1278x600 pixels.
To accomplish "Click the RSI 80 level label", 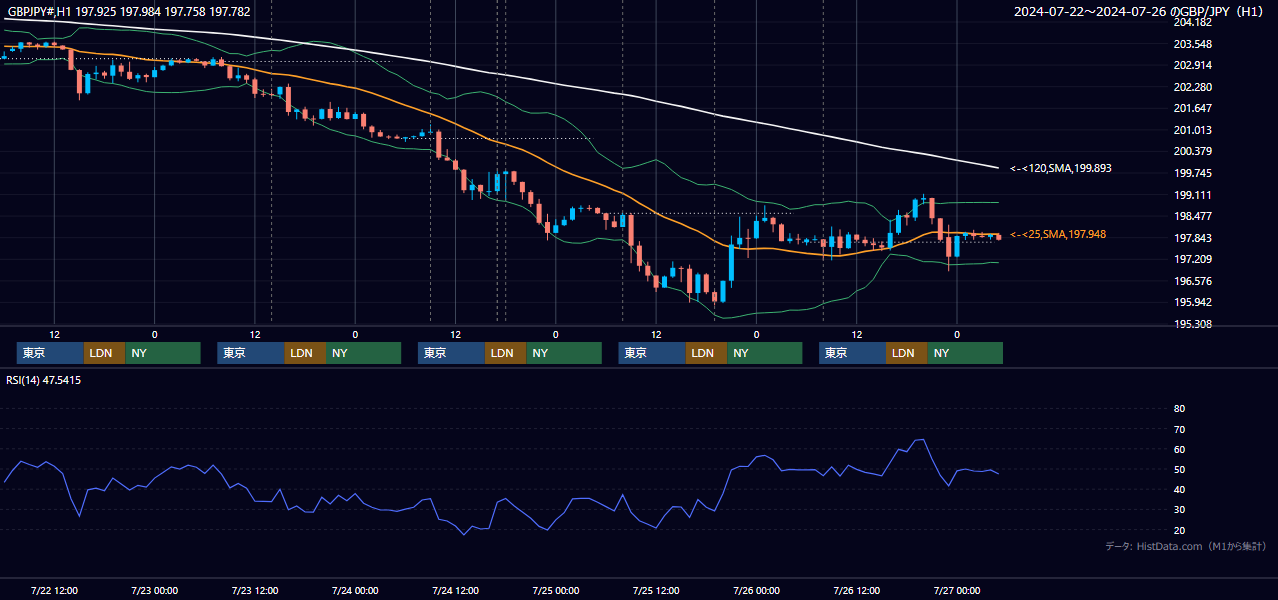I will coord(1179,409).
